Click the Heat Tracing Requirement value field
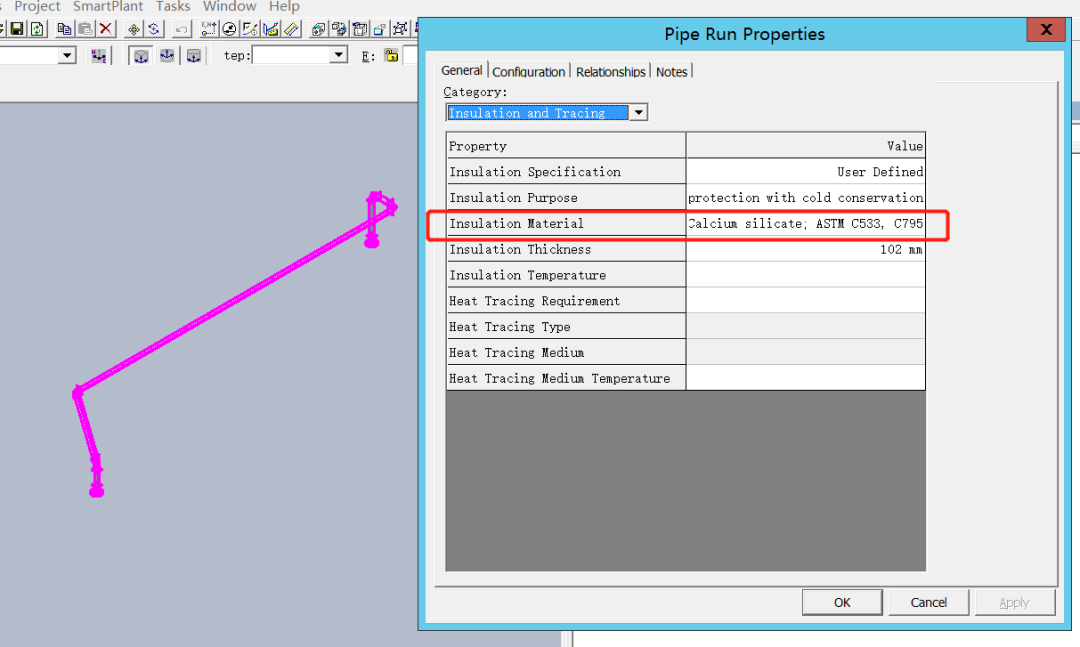Screen dimensions: 1080x647 805,301
